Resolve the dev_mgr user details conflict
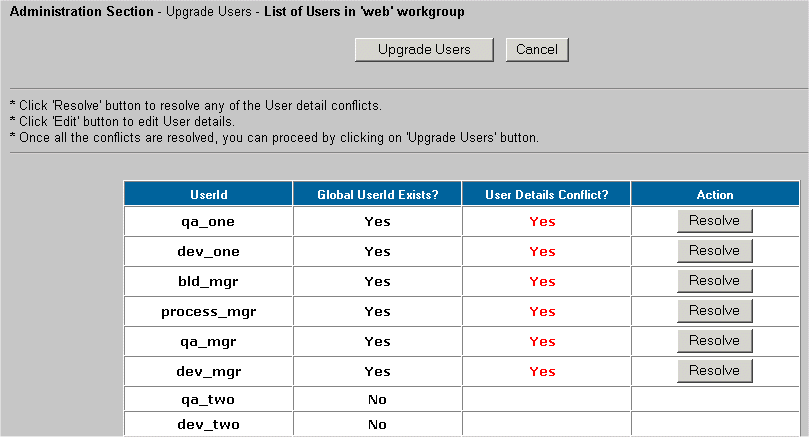Image resolution: width=809 pixels, height=437 pixels. tap(714, 371)
